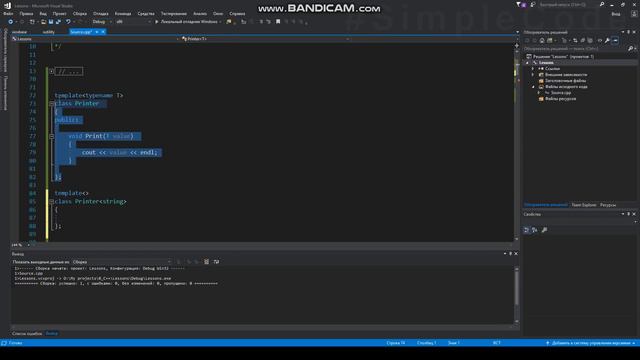Viewport: 640px width, 360px height.
Task: Click the property pages wrench icon
Action: [544, 230]
